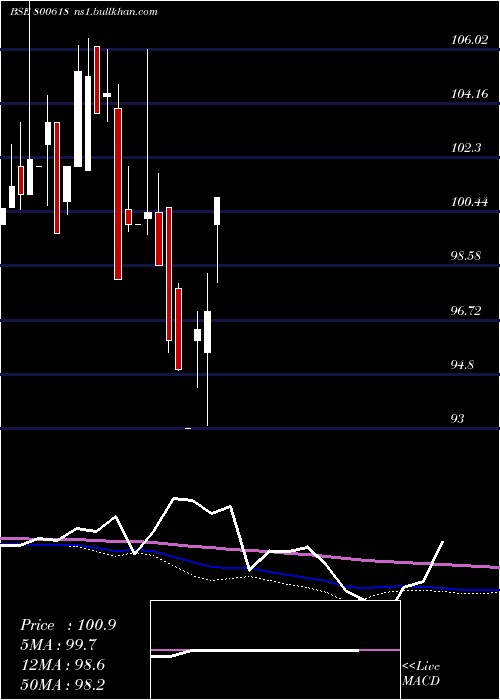Click the Live MACD inset chart box

click(x=275, y=650)
